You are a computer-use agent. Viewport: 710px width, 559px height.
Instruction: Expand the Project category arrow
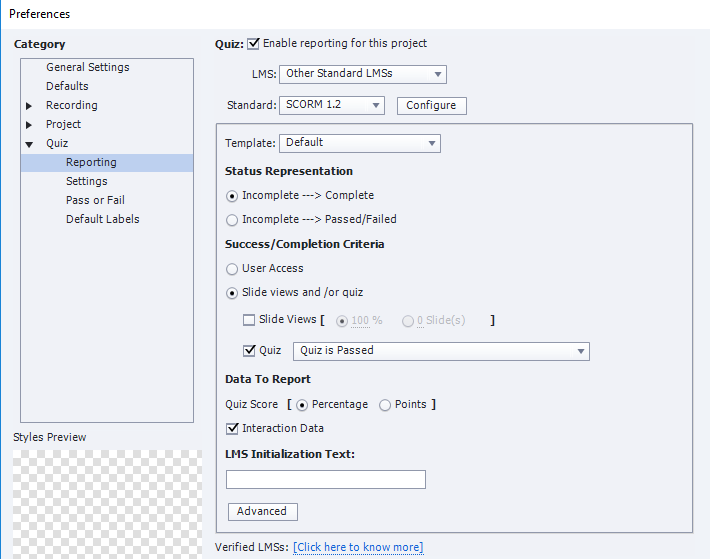pos(29,125)
